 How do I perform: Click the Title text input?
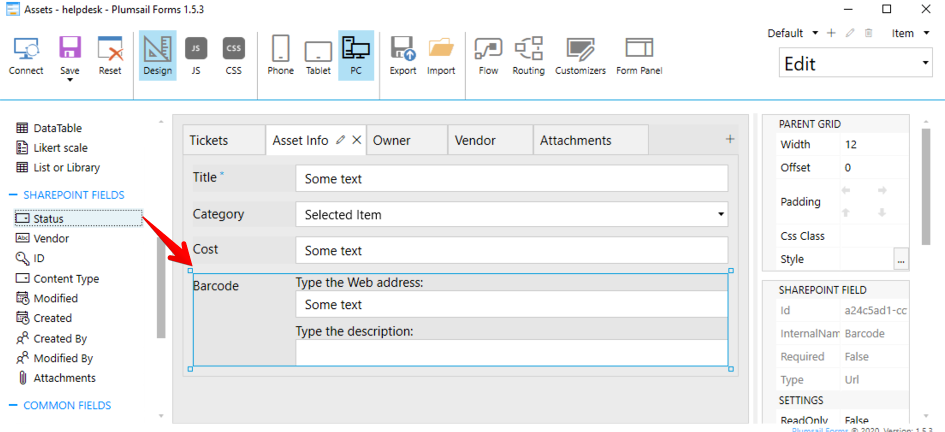pos(512,178)
